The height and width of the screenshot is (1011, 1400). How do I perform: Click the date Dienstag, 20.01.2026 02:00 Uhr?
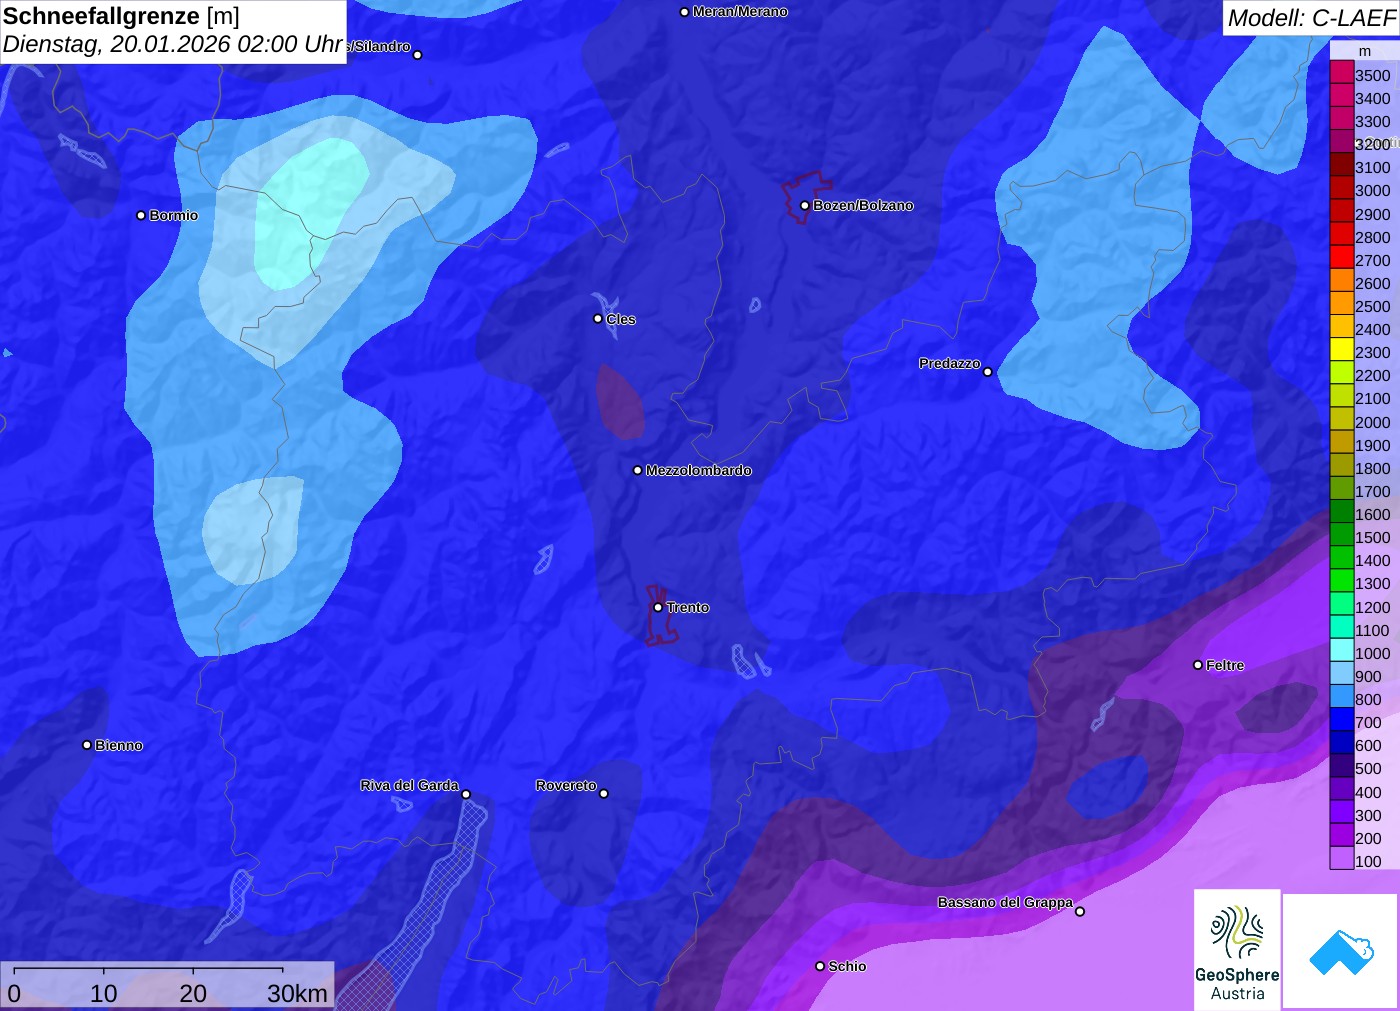[172, 45]
